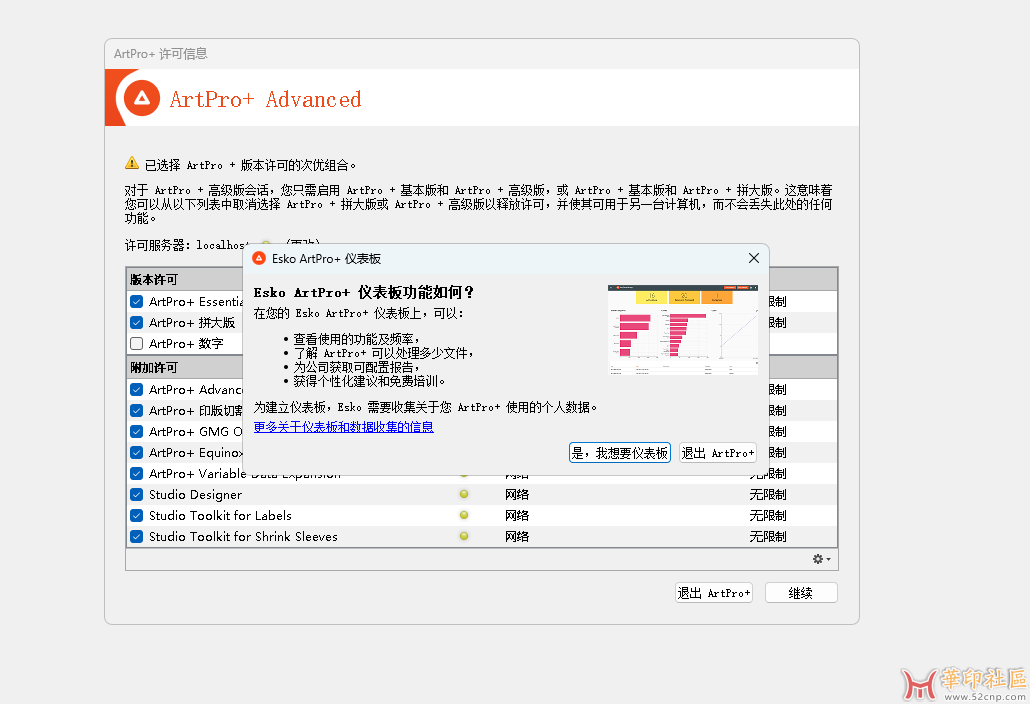Select the 附加许可 section header
The image size is (1030, 704).
point(153,368)
